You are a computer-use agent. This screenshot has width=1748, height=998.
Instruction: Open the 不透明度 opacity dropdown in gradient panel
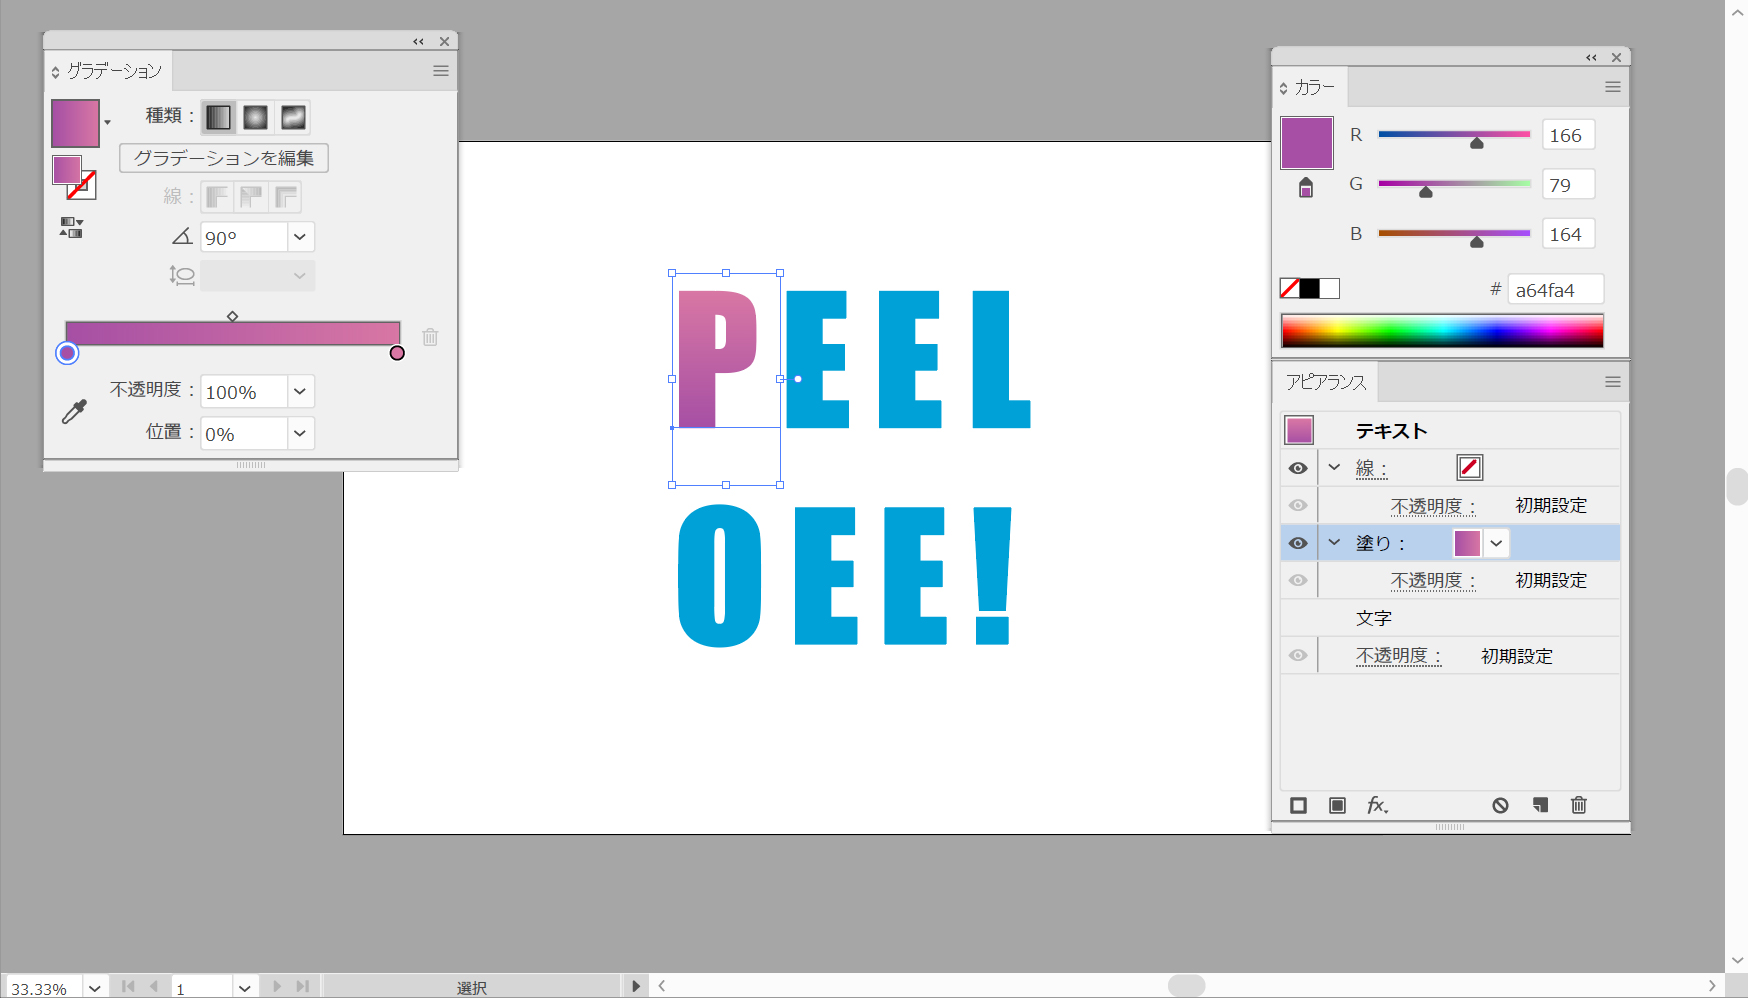pyautogui.click(x=300, y=391)
